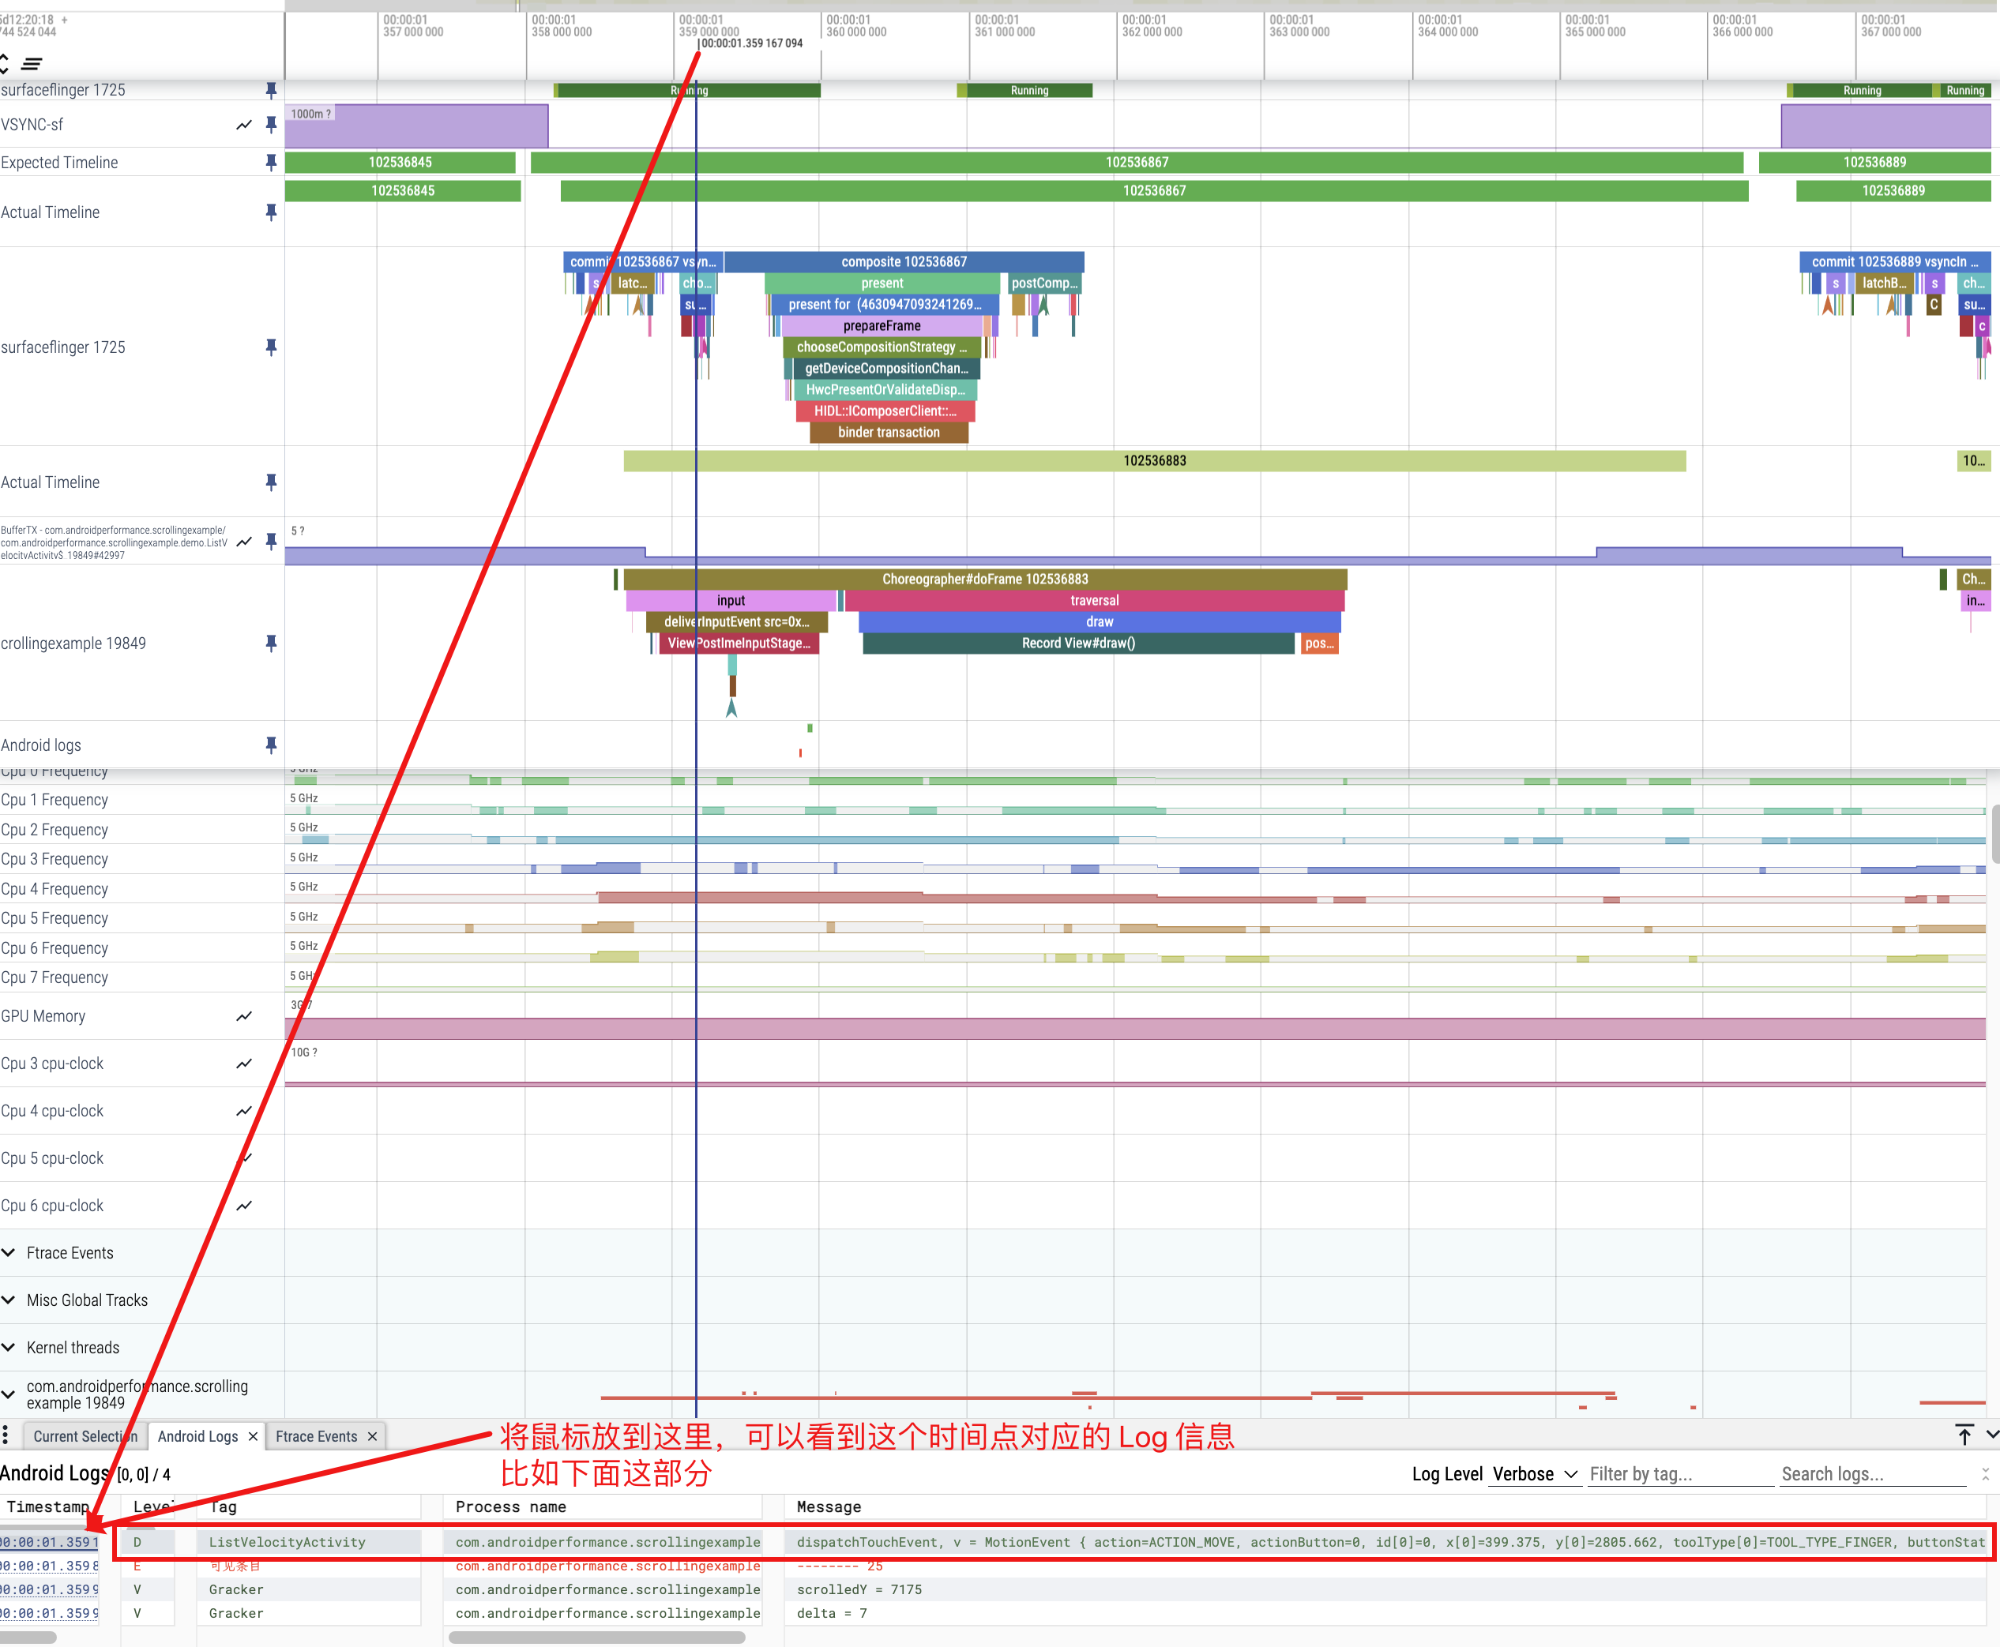
Task: Open the Ftrace Events tab
Action: (x=316, y=1436)
